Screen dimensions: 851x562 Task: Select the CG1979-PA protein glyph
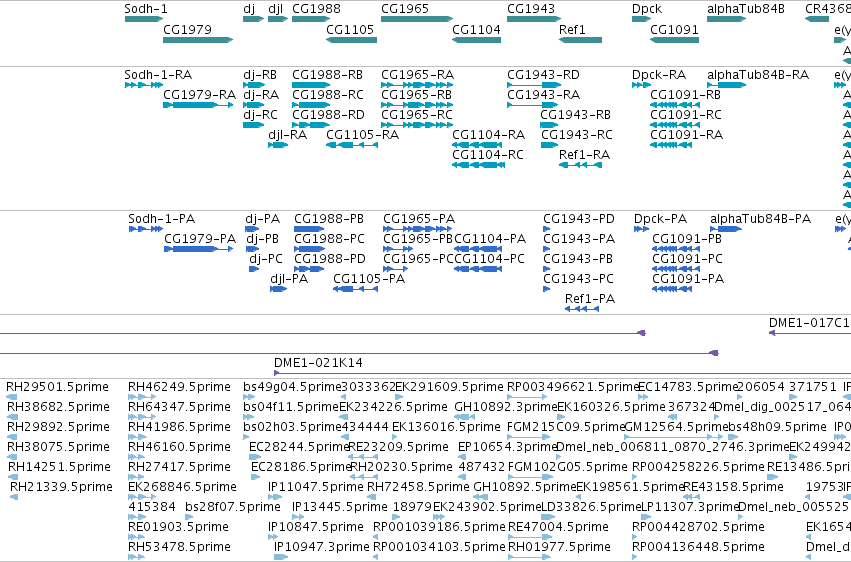click(199, 249)
